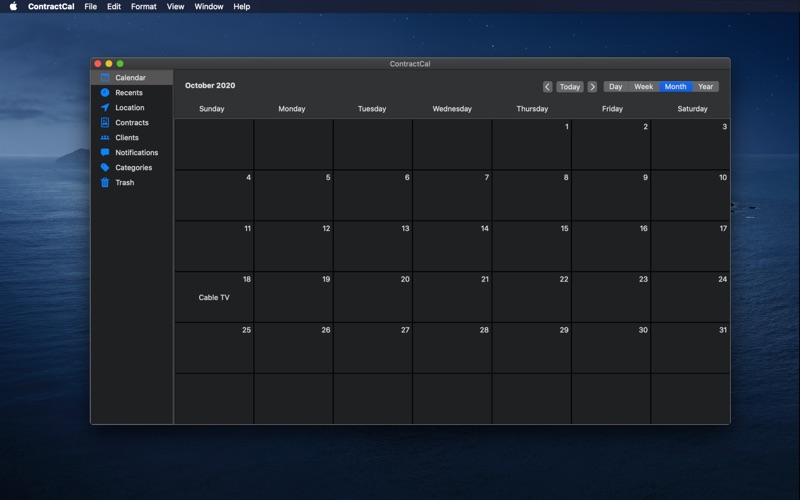Viewport: 800px width, 500px height.
Task: Open the Help menu
Action: click(241, 6)
